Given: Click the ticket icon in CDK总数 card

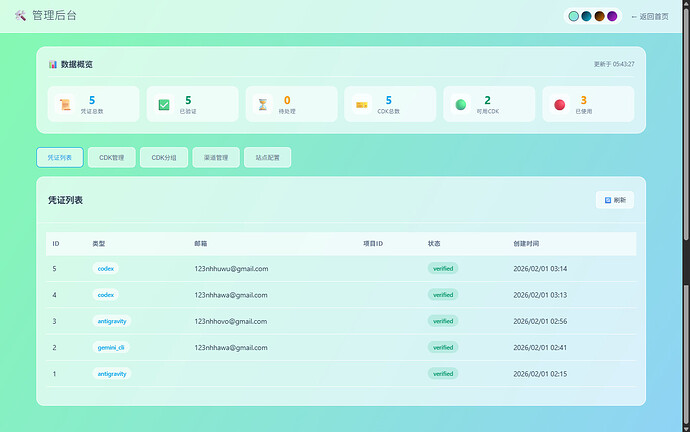Looking at the screenshot, I should 362,105.
